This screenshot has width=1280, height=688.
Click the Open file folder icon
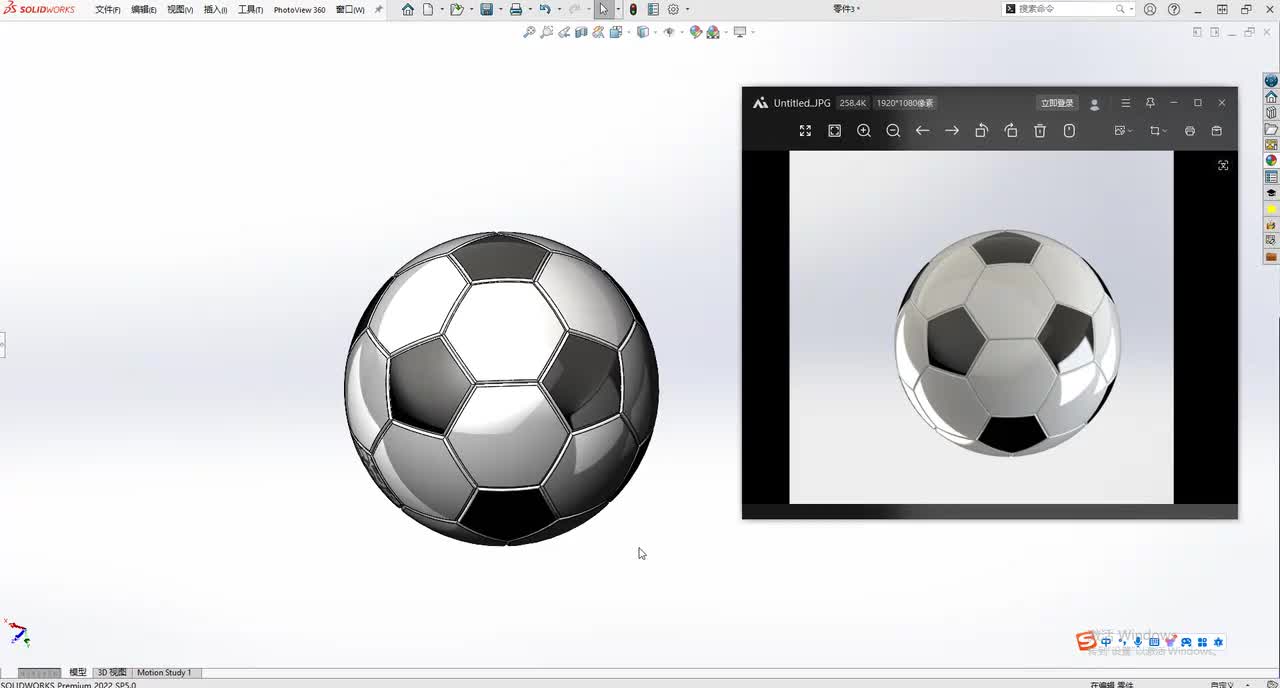click(457, 10)
